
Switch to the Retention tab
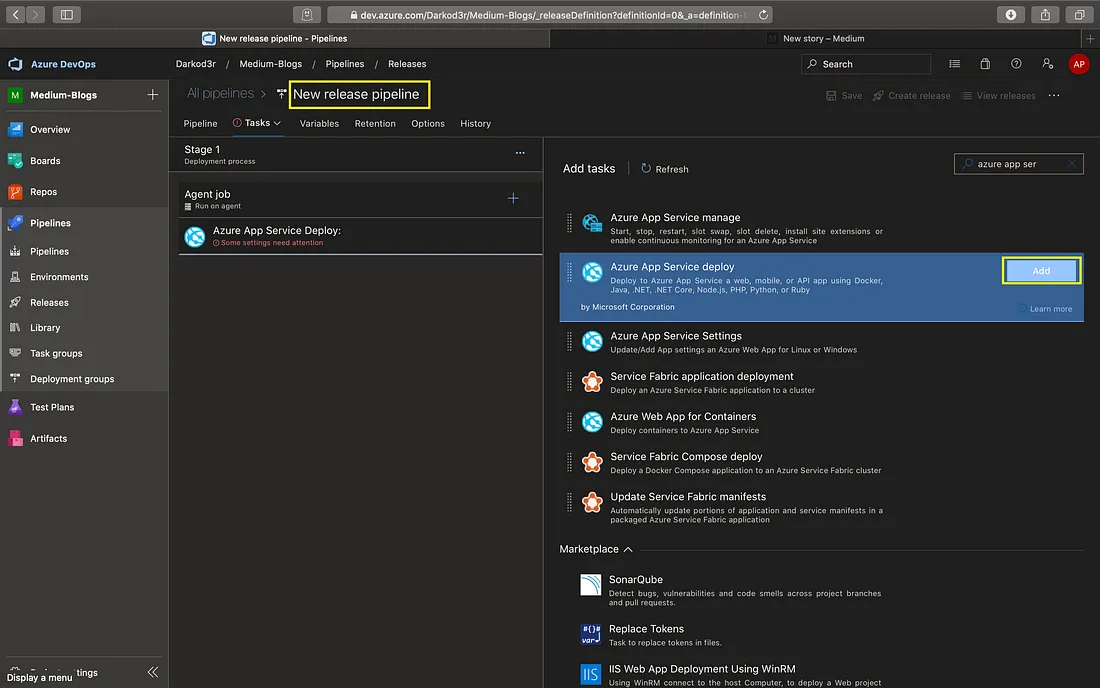pos(375,123)
